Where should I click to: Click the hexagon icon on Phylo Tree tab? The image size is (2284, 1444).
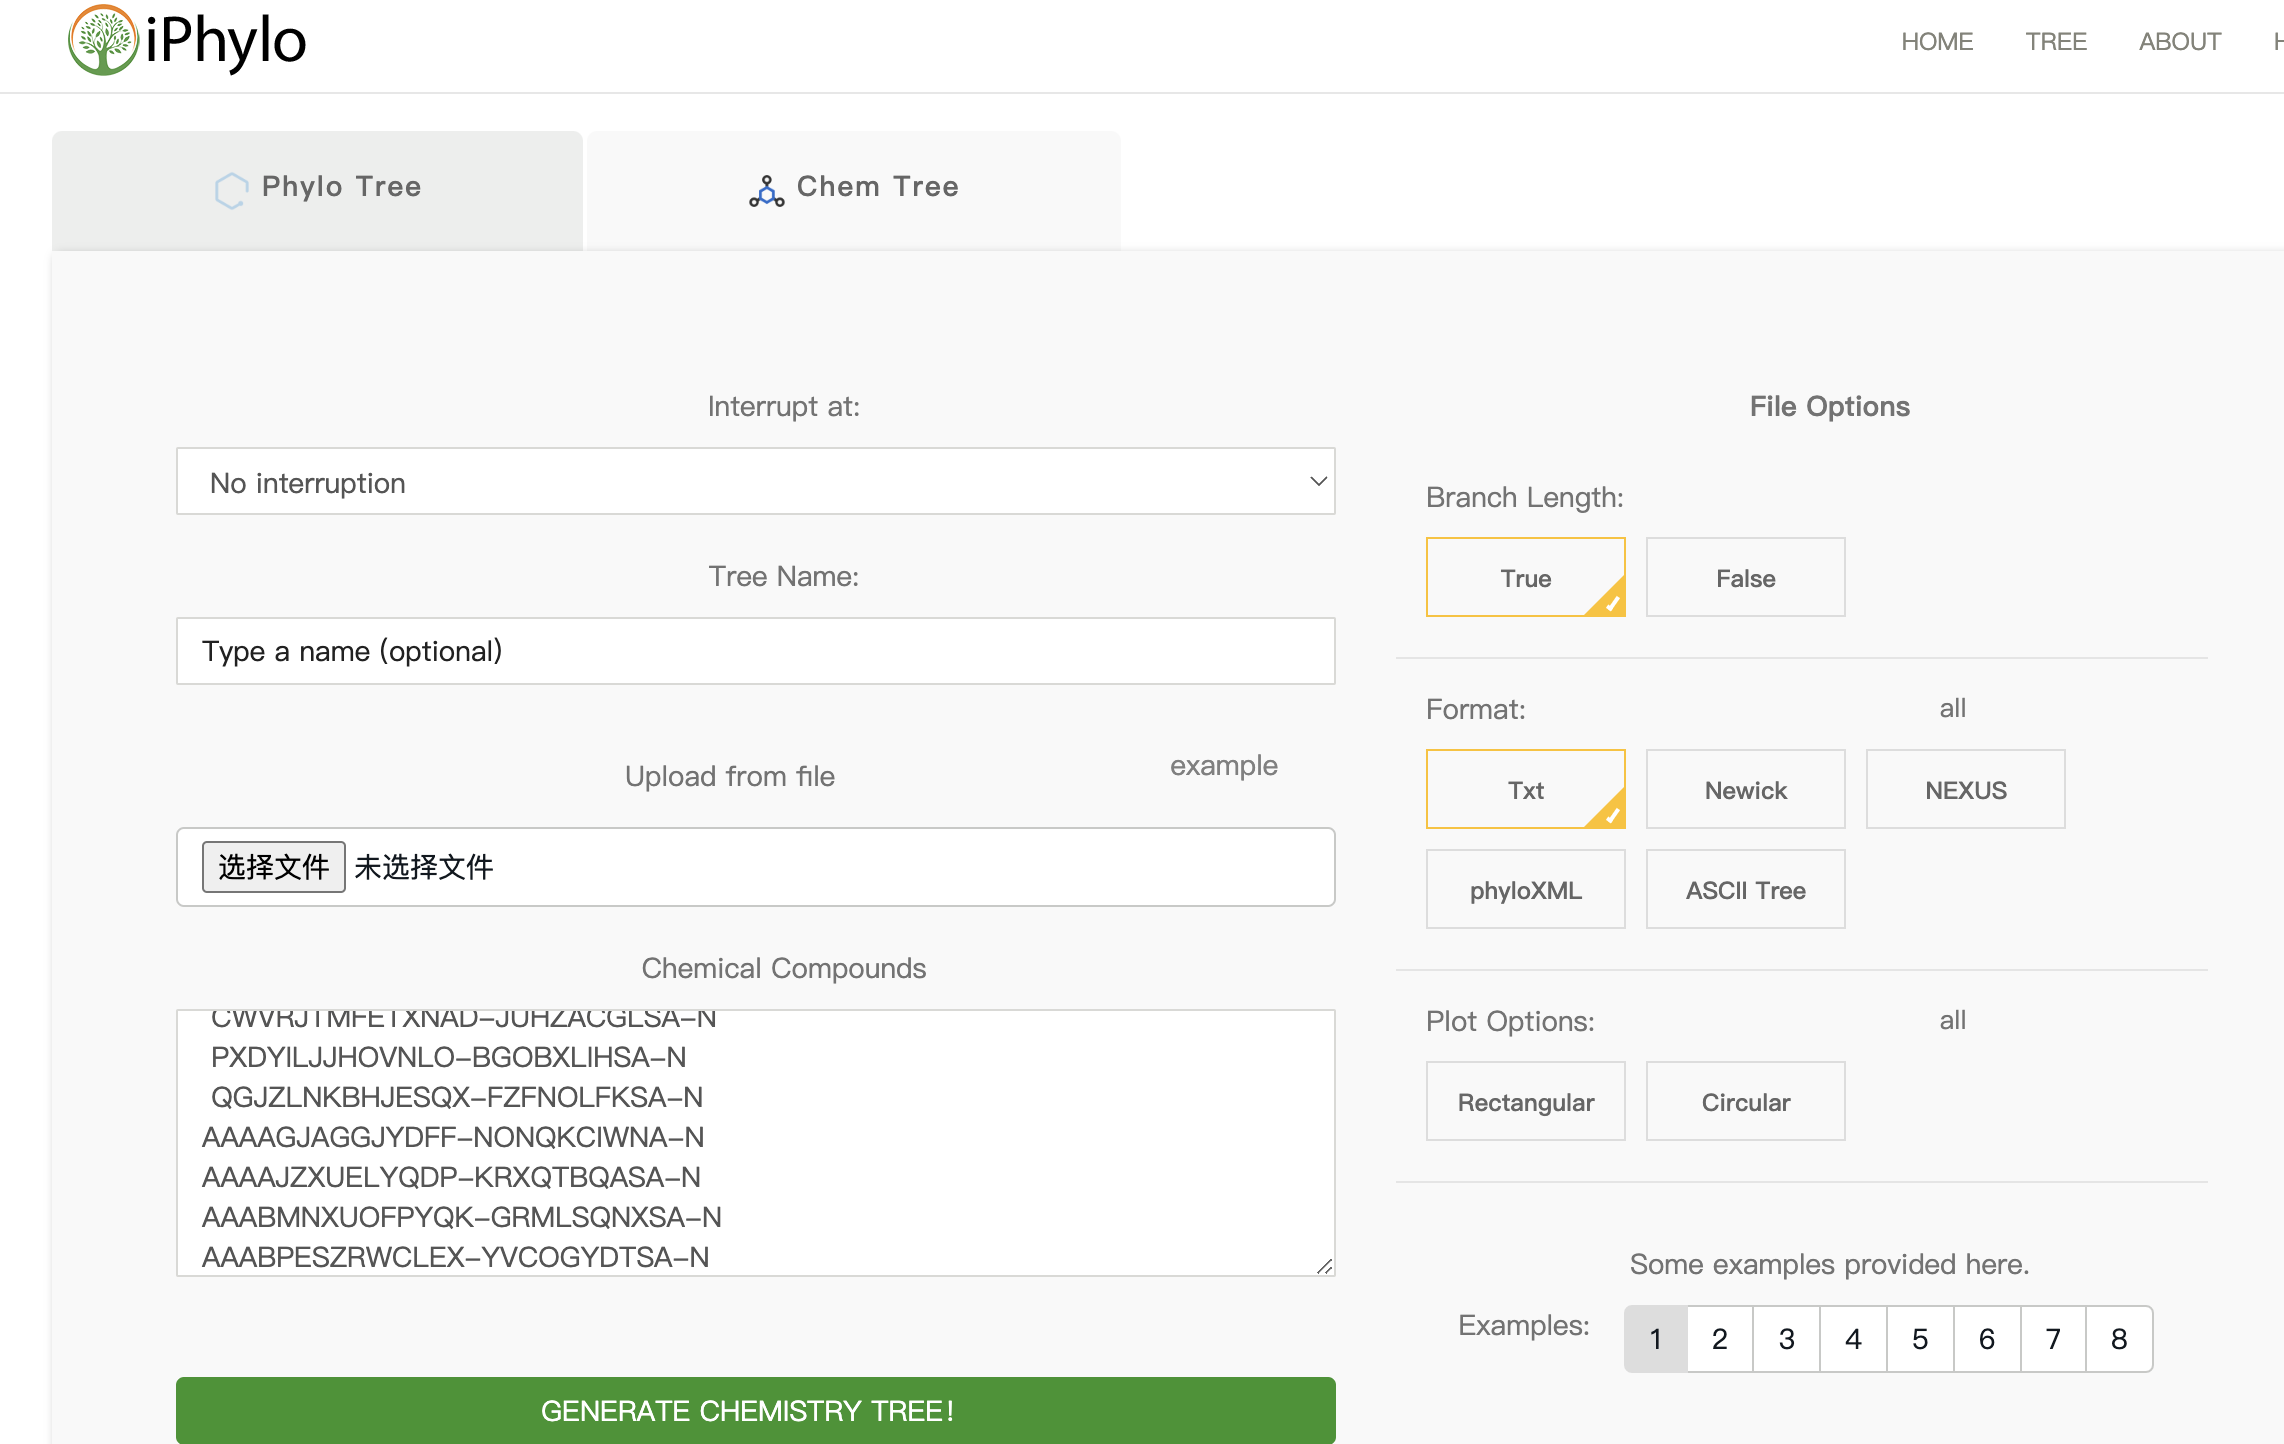click(x=231, y=189)
